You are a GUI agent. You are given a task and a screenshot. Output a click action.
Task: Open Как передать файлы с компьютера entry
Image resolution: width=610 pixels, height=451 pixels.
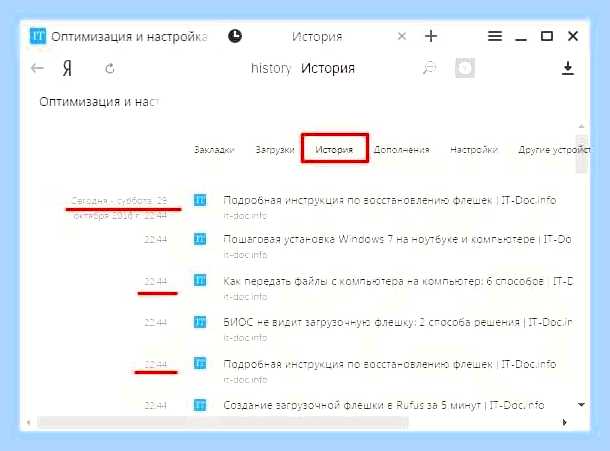tap(398, 281)
